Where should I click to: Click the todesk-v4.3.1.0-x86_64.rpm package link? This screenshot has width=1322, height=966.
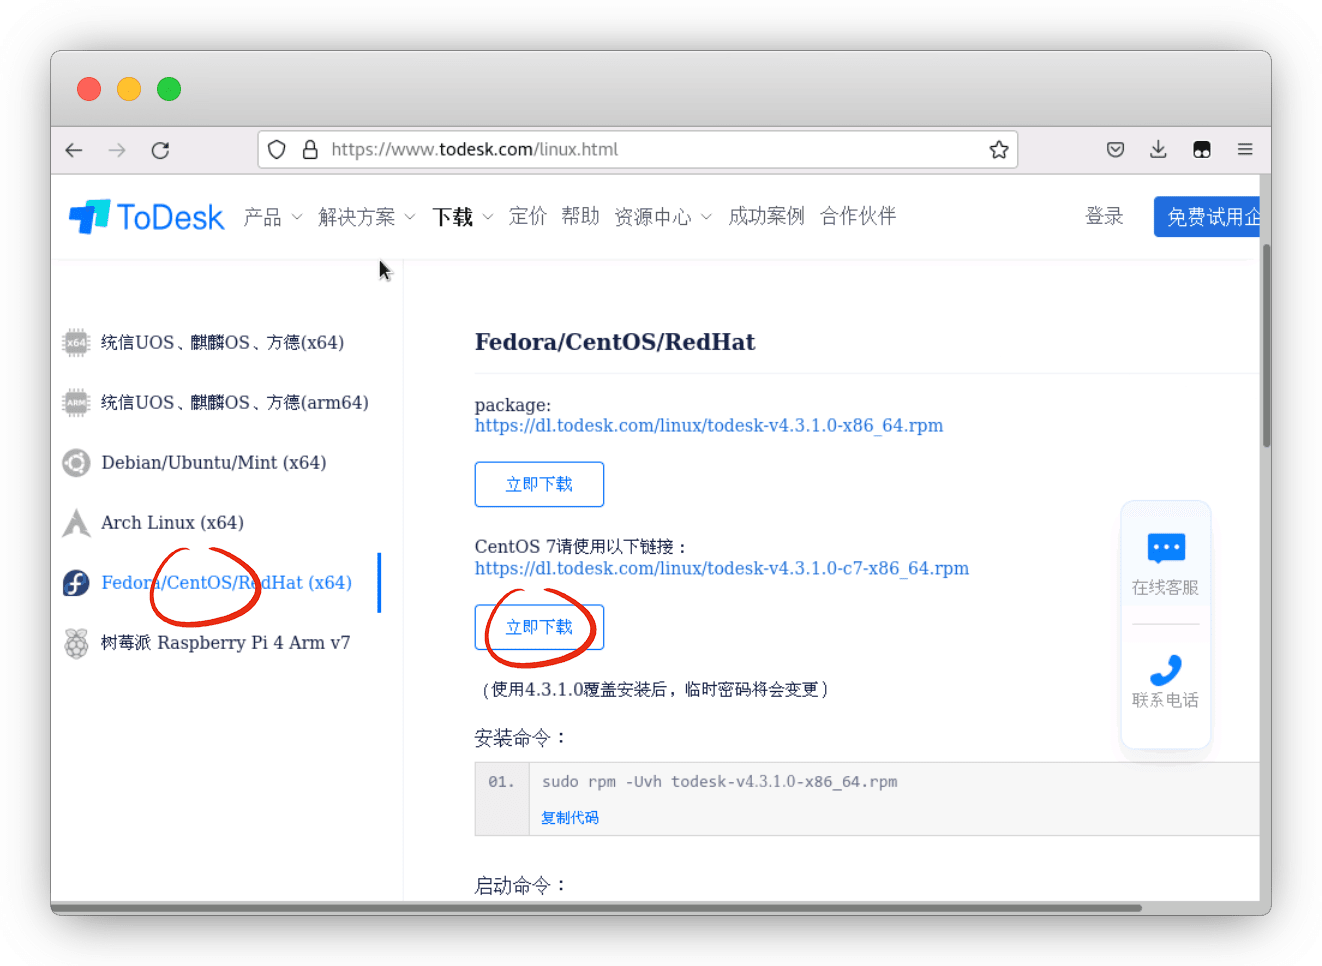click(708, 426)
